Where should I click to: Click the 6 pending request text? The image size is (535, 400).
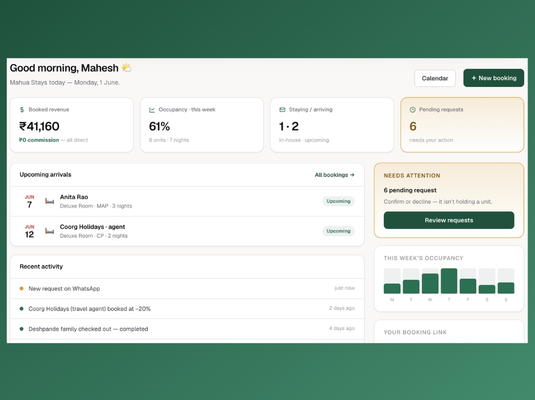click(410, 190)
